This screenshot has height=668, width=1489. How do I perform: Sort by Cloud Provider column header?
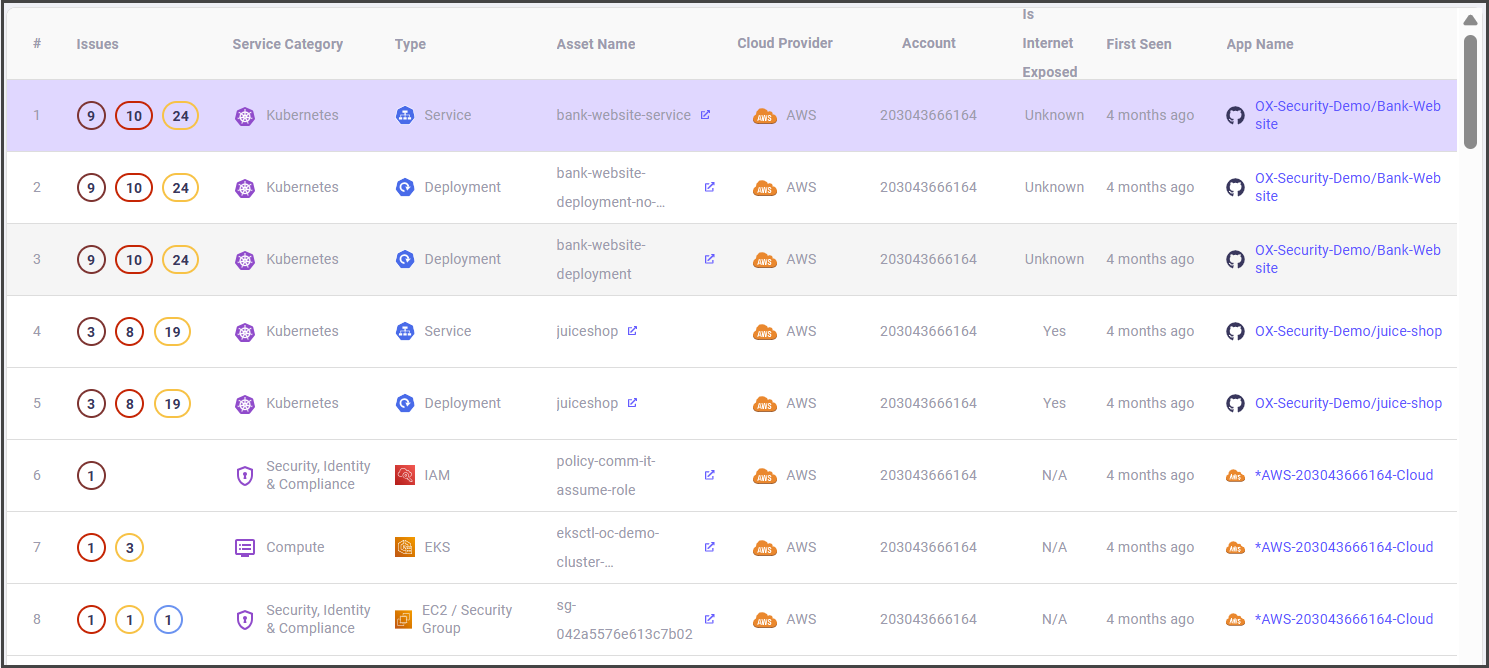click(784, 43)
